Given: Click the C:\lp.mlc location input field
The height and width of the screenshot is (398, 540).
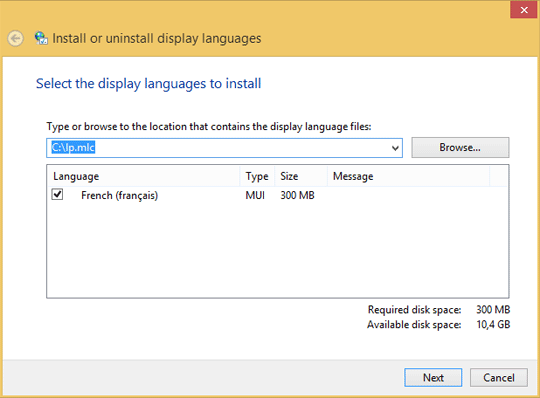Looking at the screenshot, I should (x=224, y=148).
